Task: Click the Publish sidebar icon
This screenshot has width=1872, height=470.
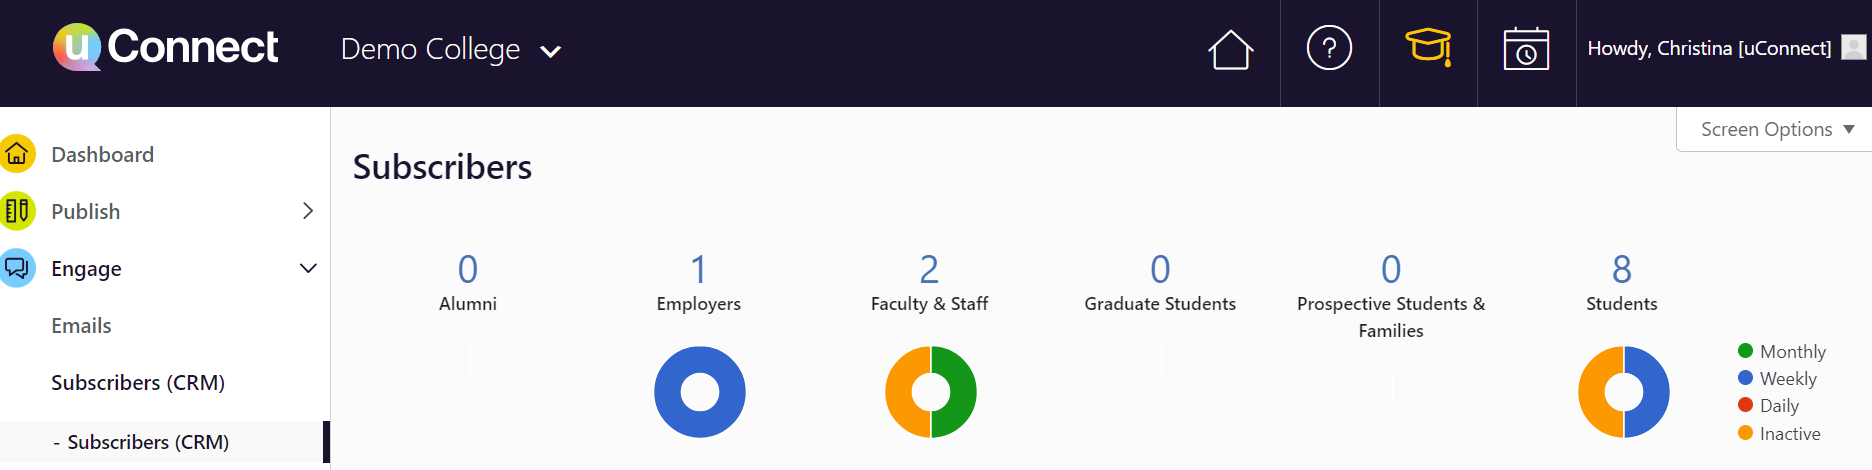Action: coord(17,211)
